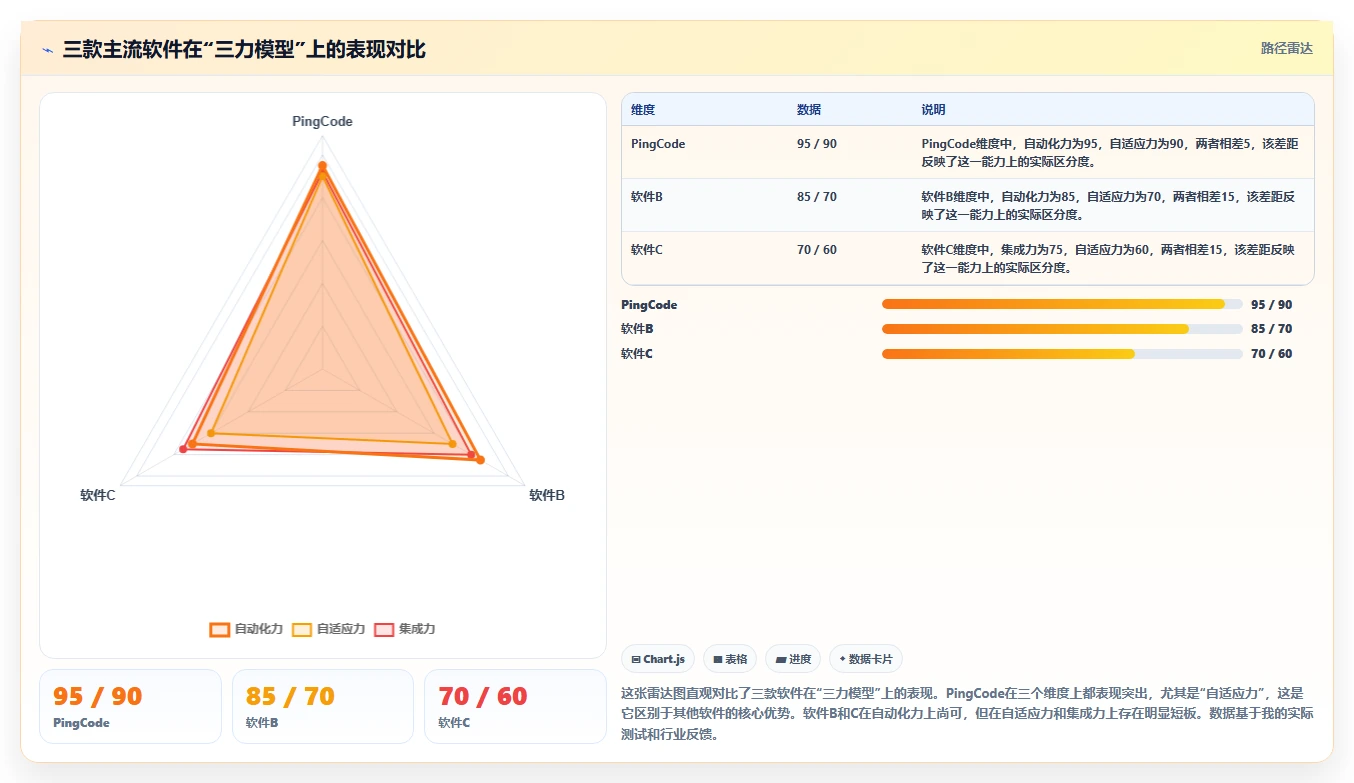Screen dimensions: 1354x783
Task: Open the orange 95 / 90 PingCode data card
Action: tap(130, 706)
